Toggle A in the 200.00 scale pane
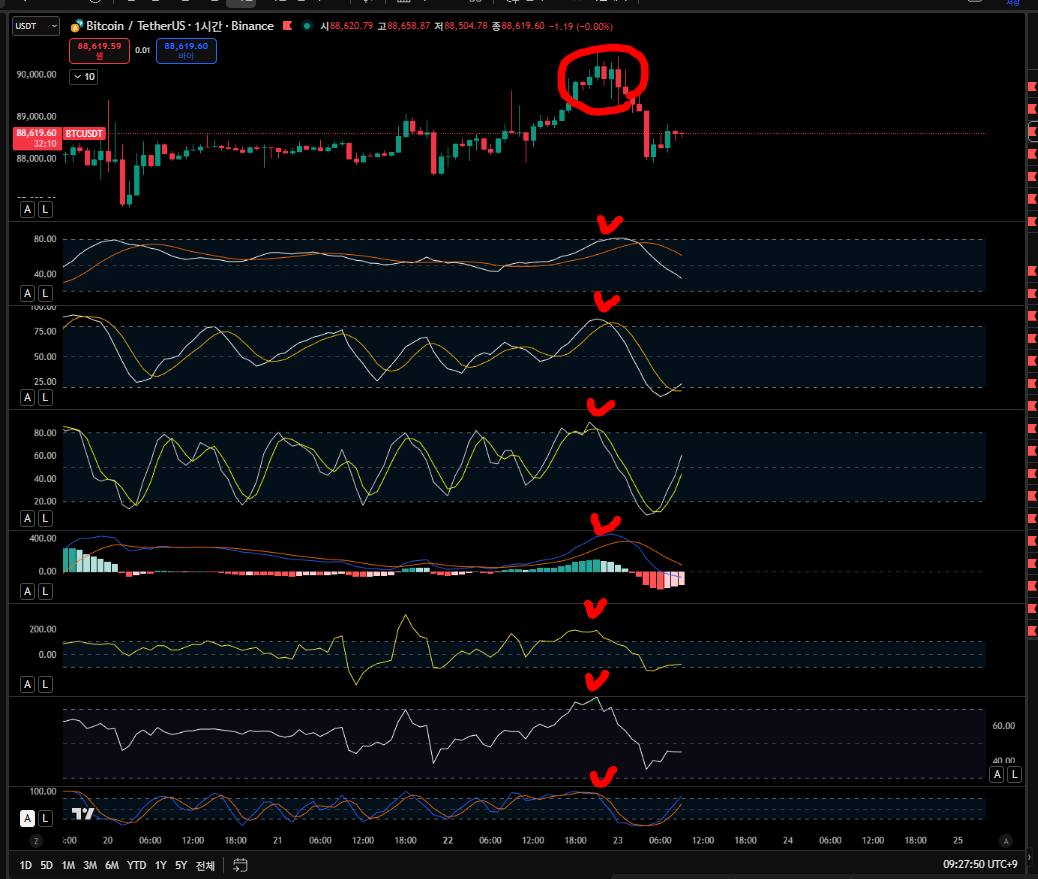 click(x=27, y=684)
